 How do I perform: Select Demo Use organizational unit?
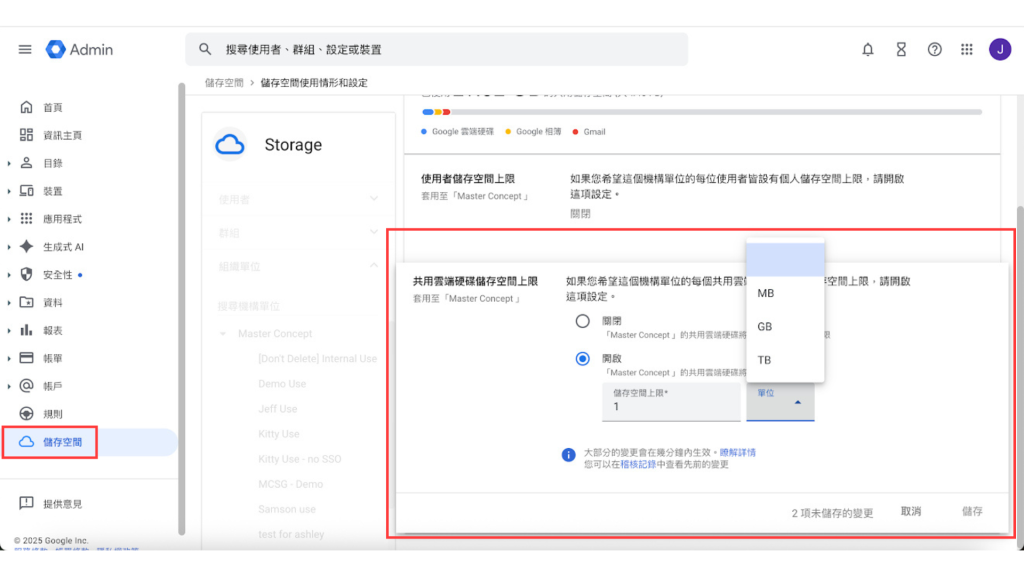282,384
